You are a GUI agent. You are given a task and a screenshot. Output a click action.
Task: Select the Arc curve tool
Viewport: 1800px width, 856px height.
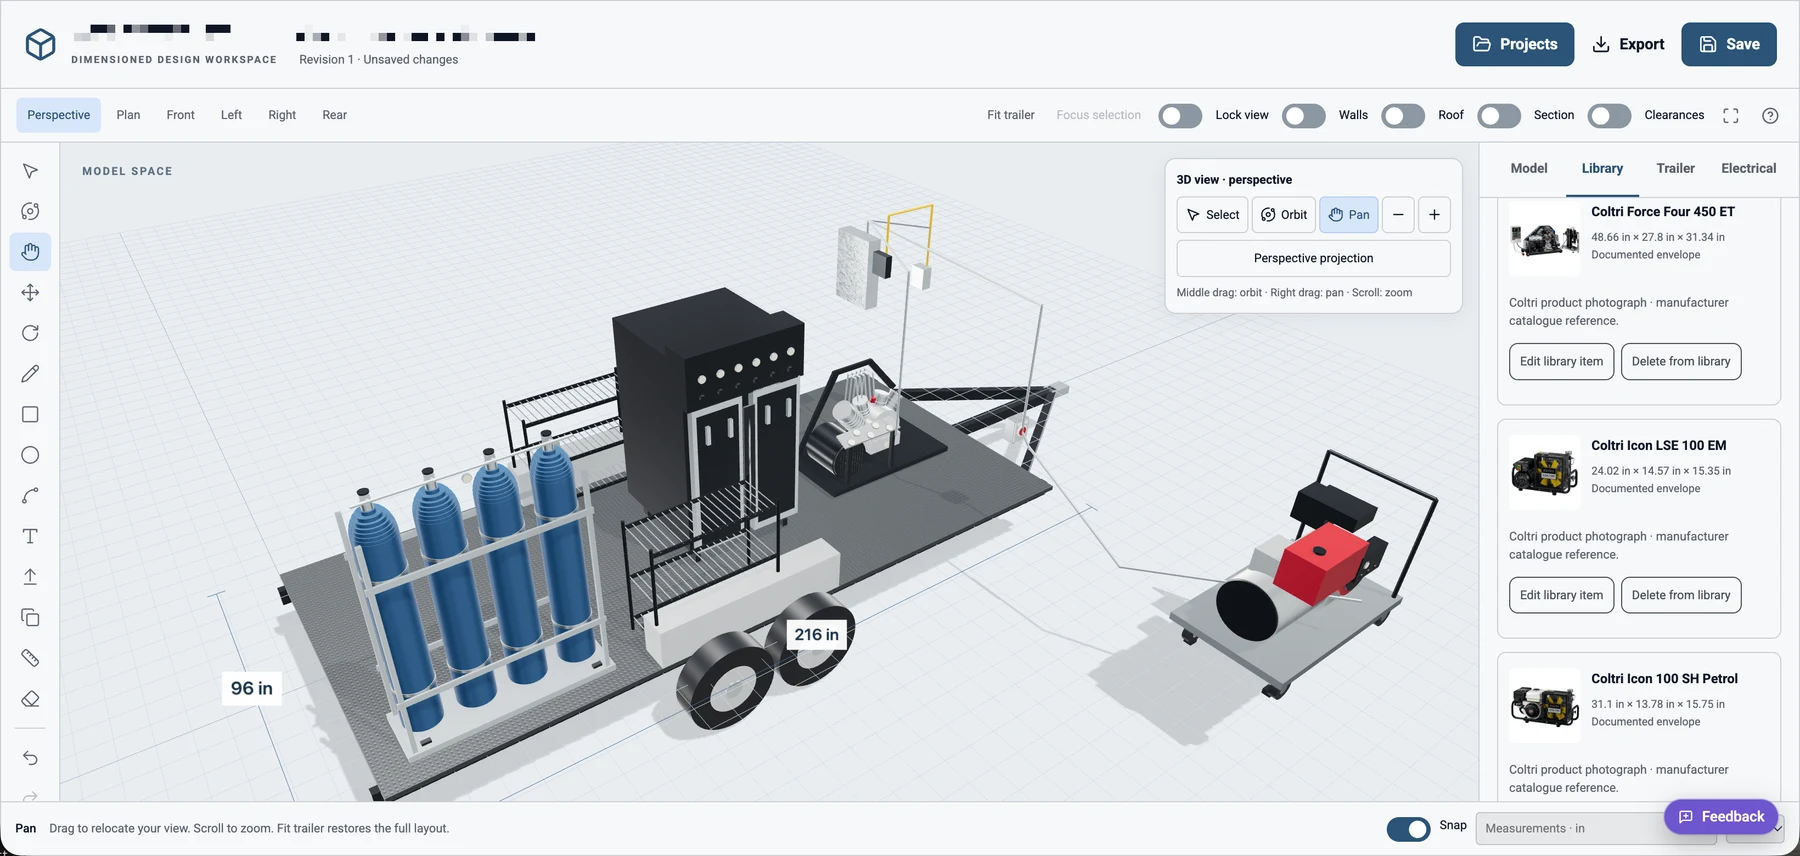point(30,496)
